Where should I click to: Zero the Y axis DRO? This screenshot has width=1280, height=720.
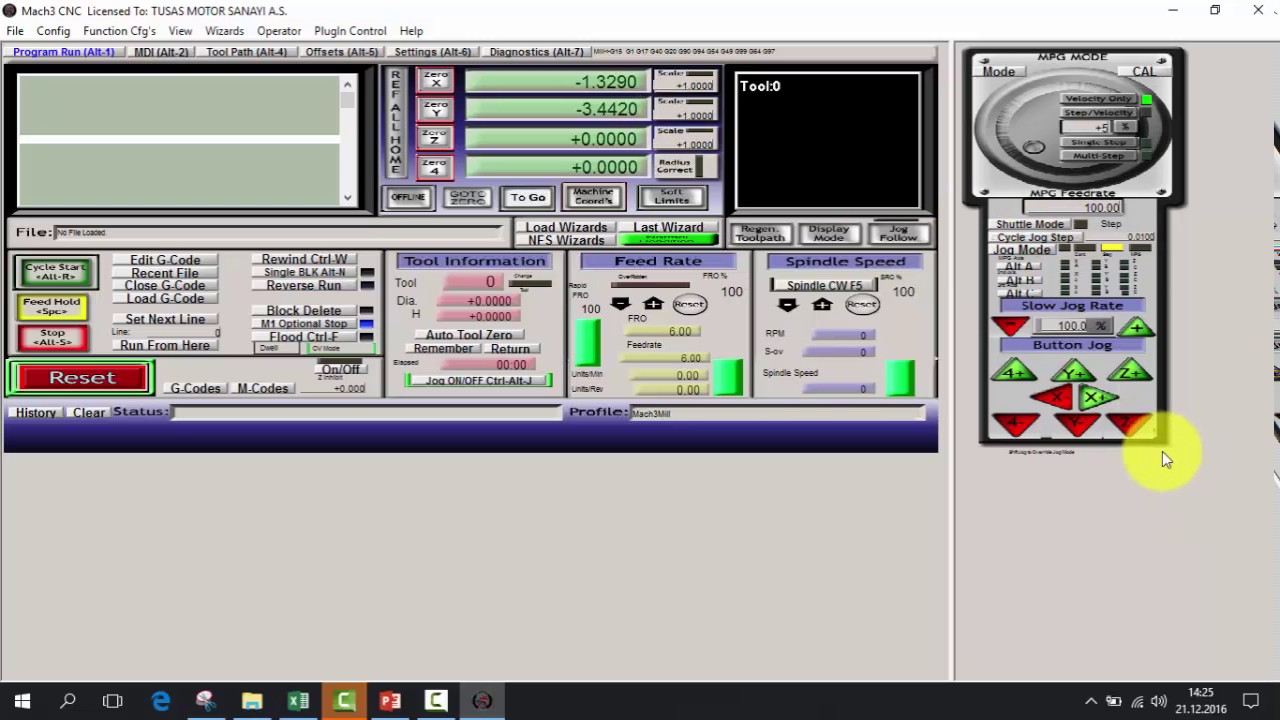tap(436, 109)
